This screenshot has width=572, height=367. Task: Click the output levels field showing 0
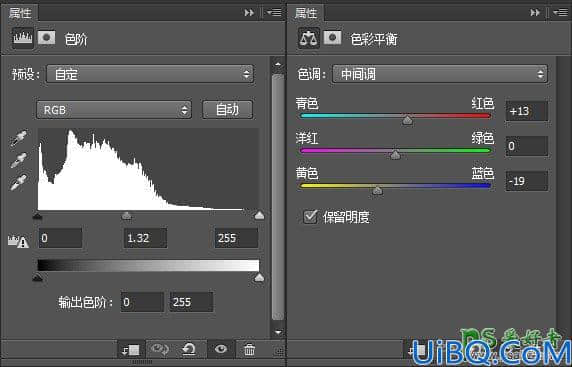[142, 302]
